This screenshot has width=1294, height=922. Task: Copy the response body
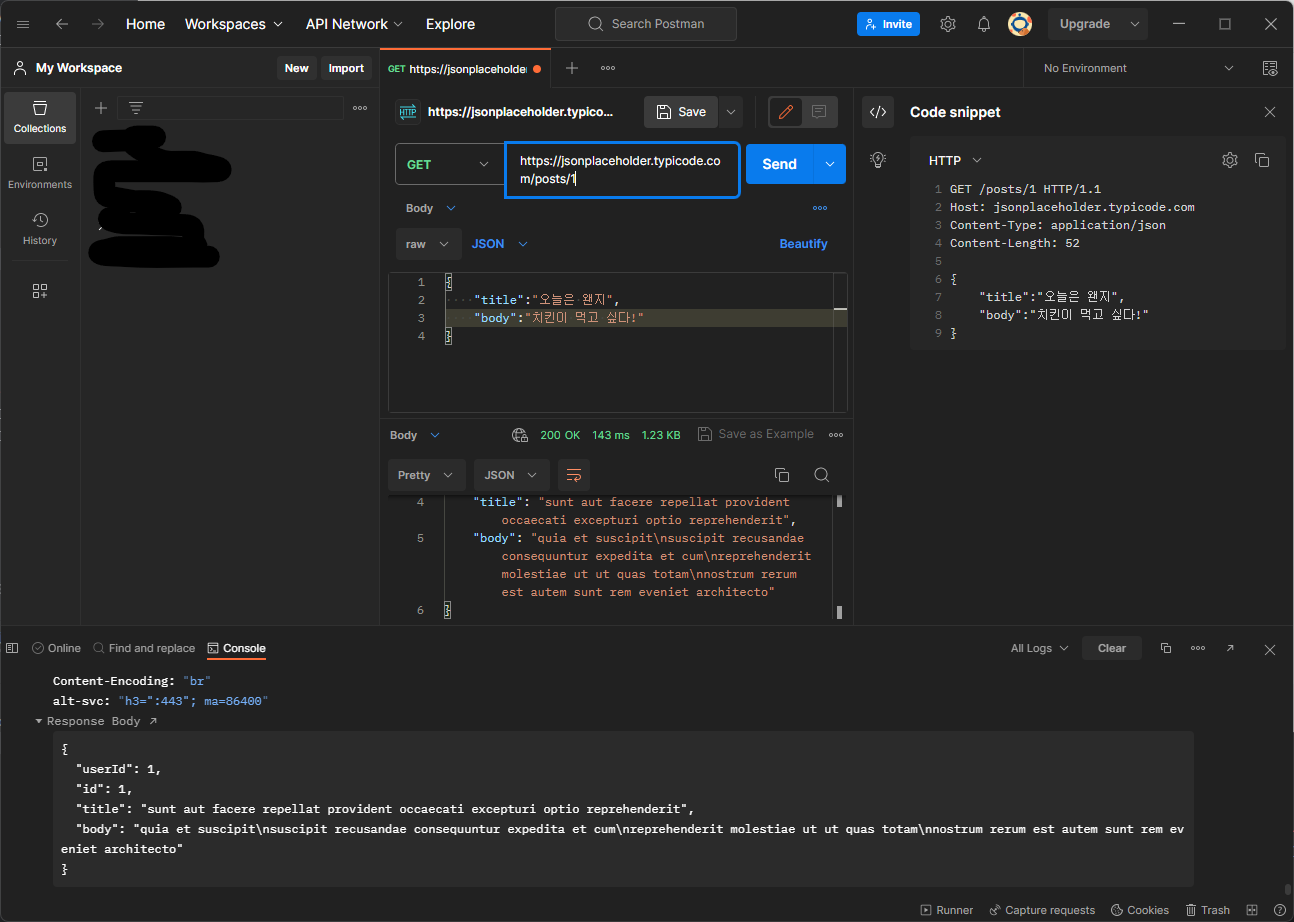click(782, 475)
